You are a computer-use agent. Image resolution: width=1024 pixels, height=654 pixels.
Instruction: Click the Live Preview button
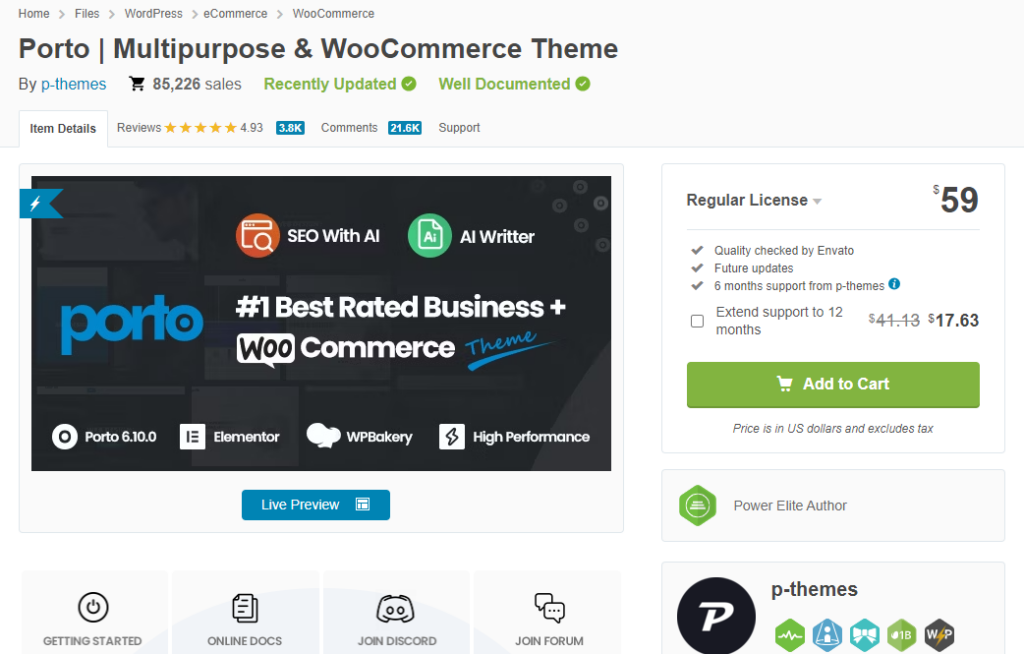pos(315,504)
